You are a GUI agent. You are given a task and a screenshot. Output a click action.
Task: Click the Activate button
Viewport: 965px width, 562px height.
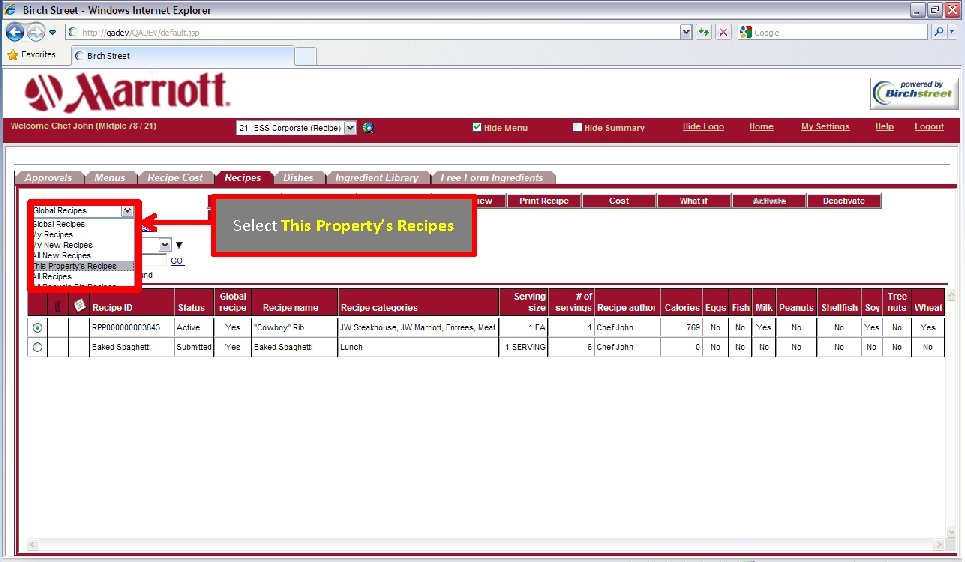coord(769,201)
